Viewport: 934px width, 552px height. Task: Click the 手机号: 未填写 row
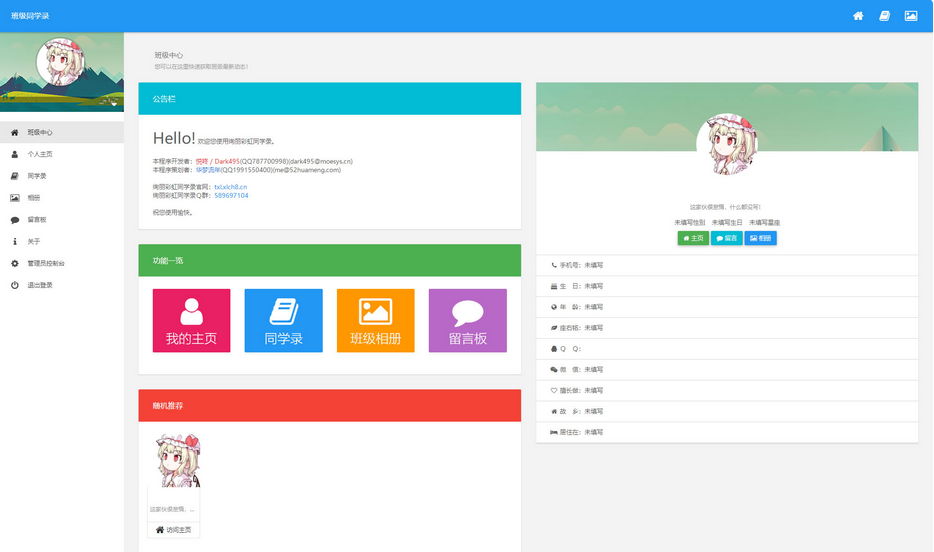tap(727, 266)
